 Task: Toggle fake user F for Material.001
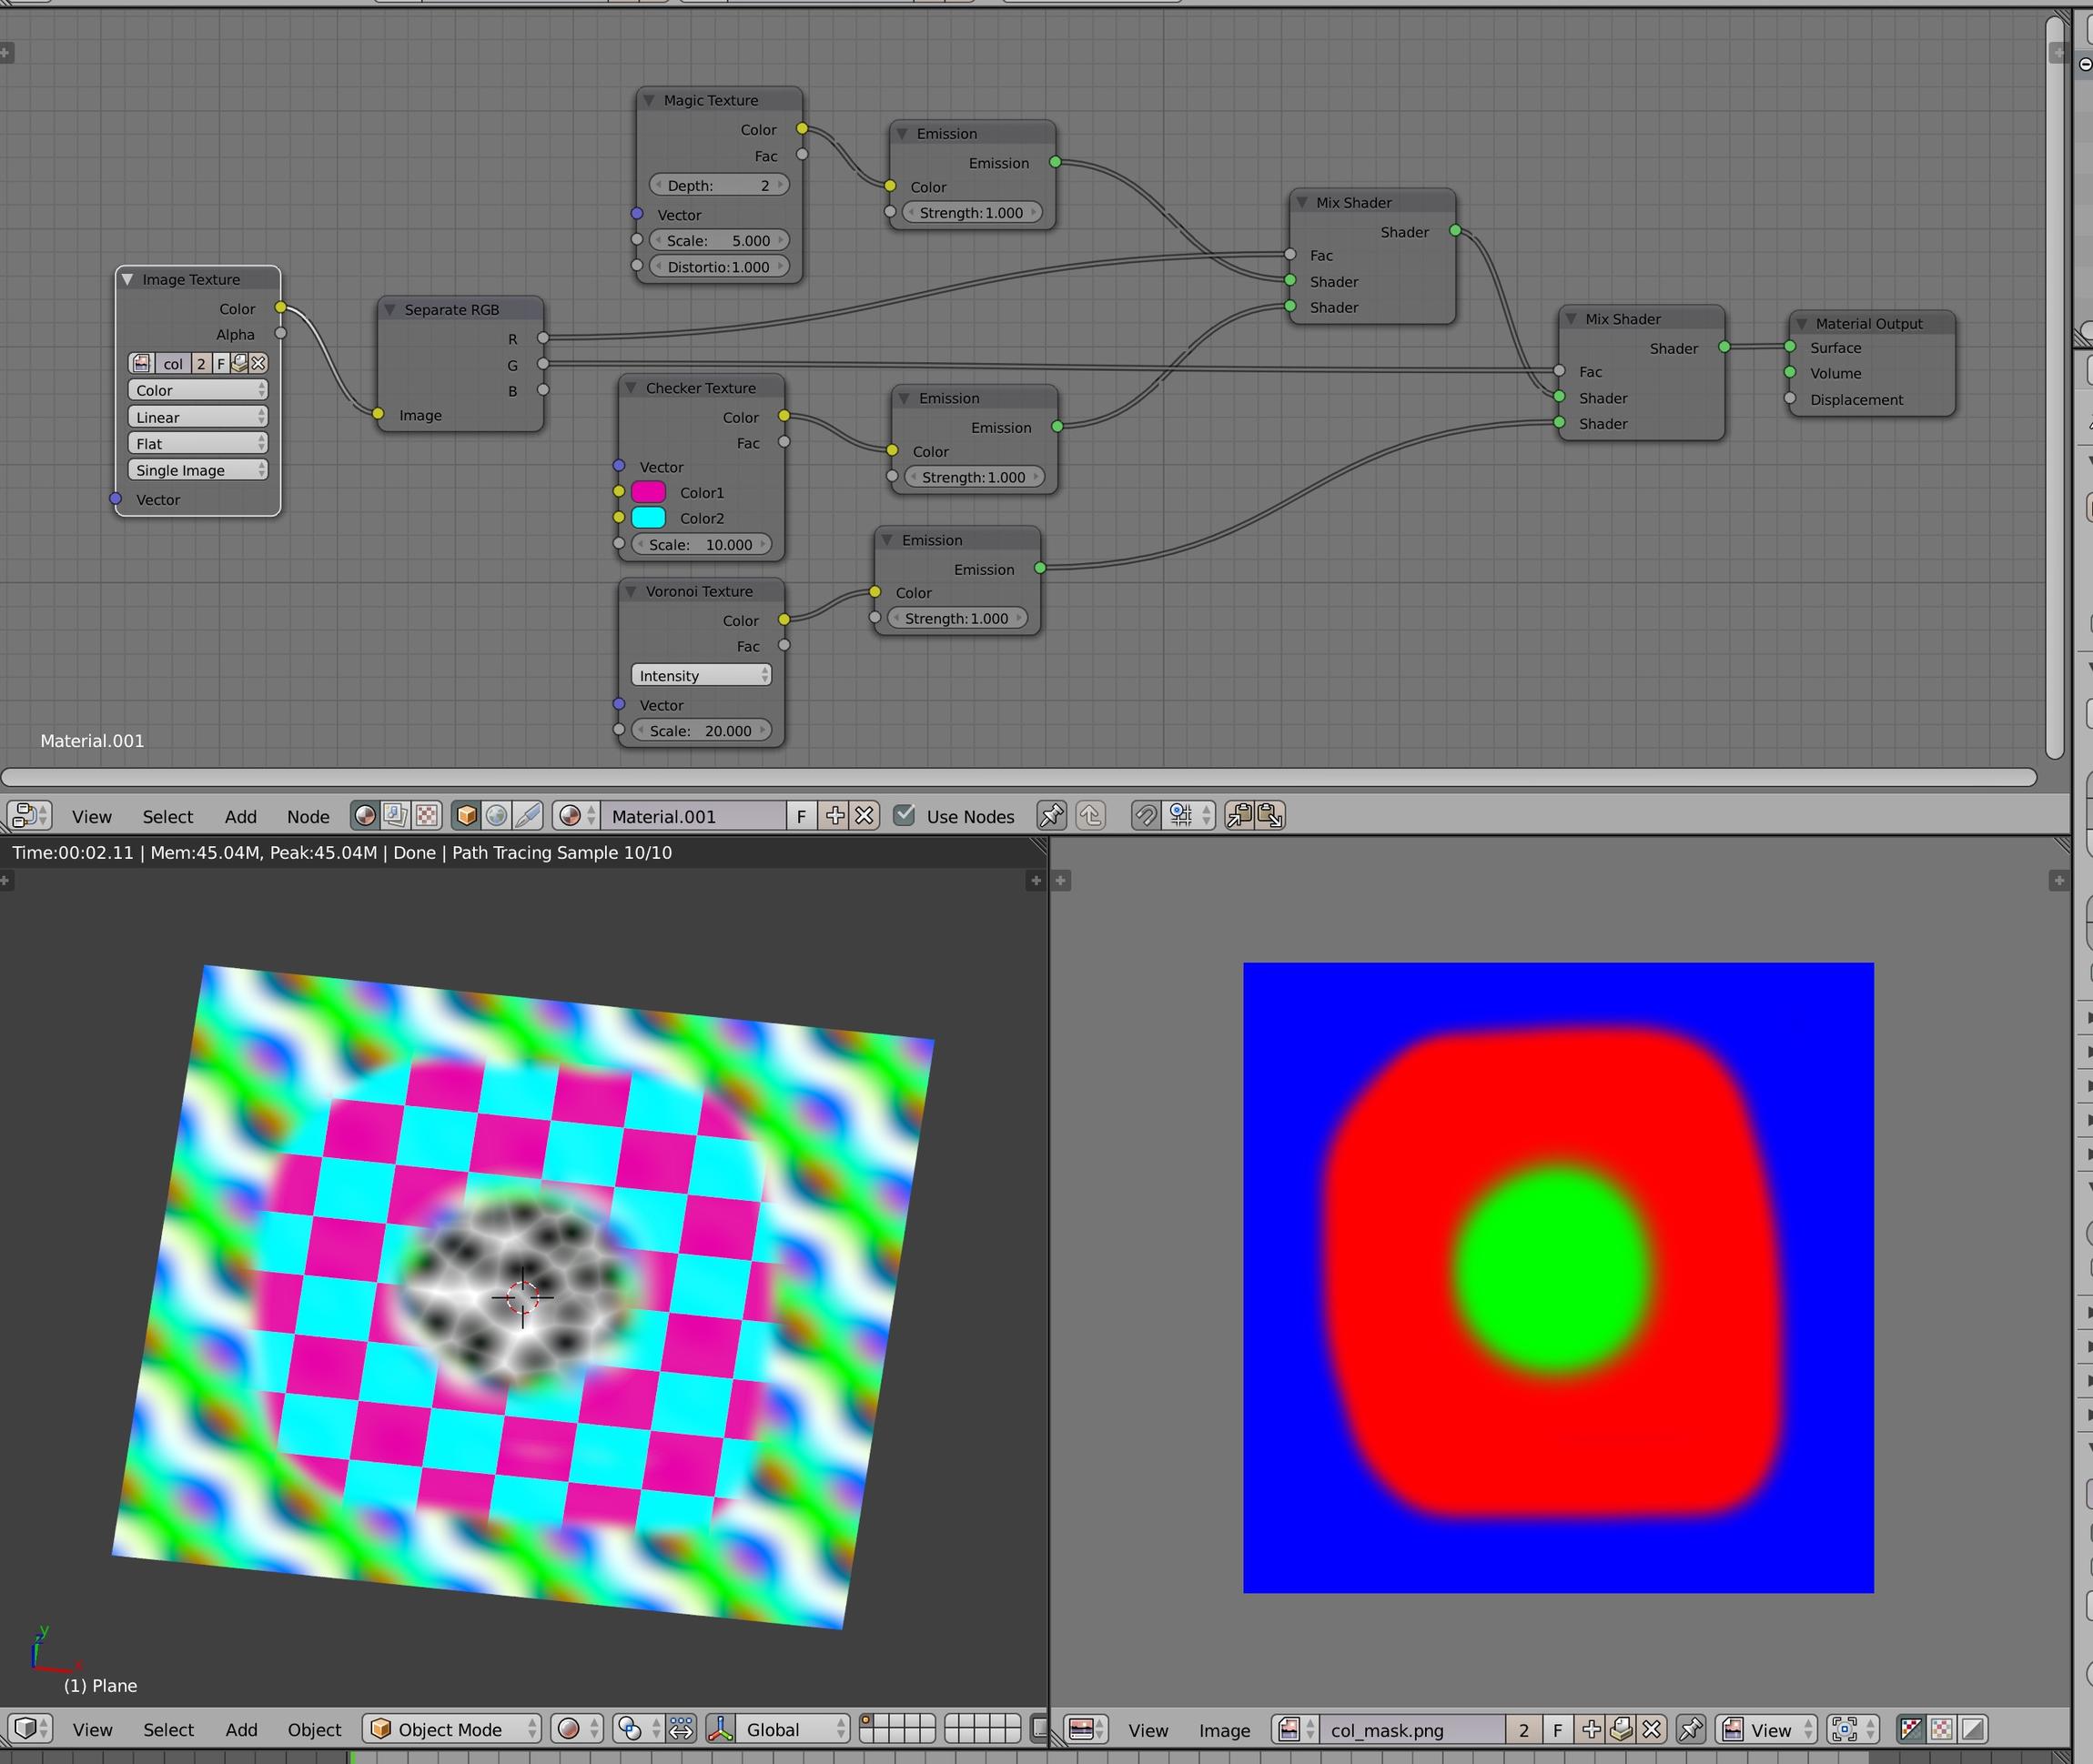click(801, 816)
